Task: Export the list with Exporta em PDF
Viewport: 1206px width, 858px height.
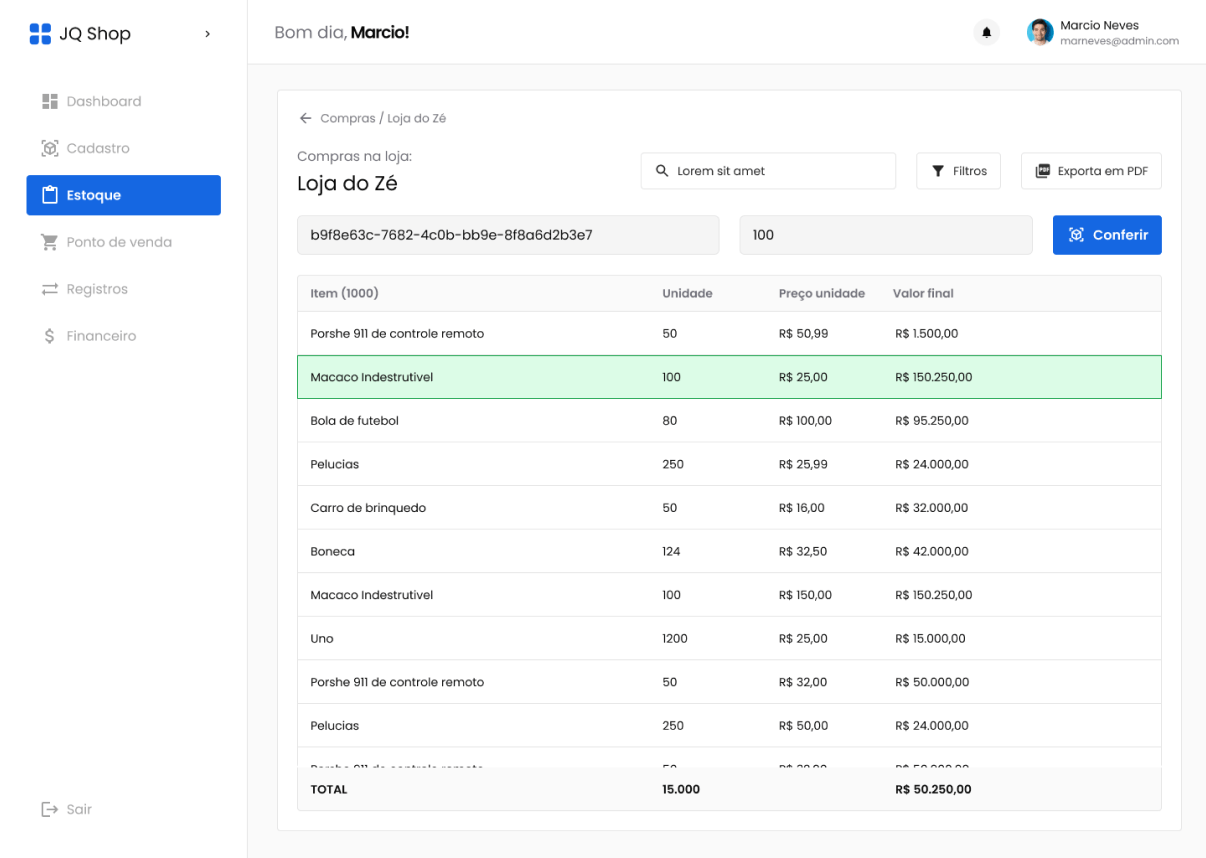Action: tap(1091, 171)
